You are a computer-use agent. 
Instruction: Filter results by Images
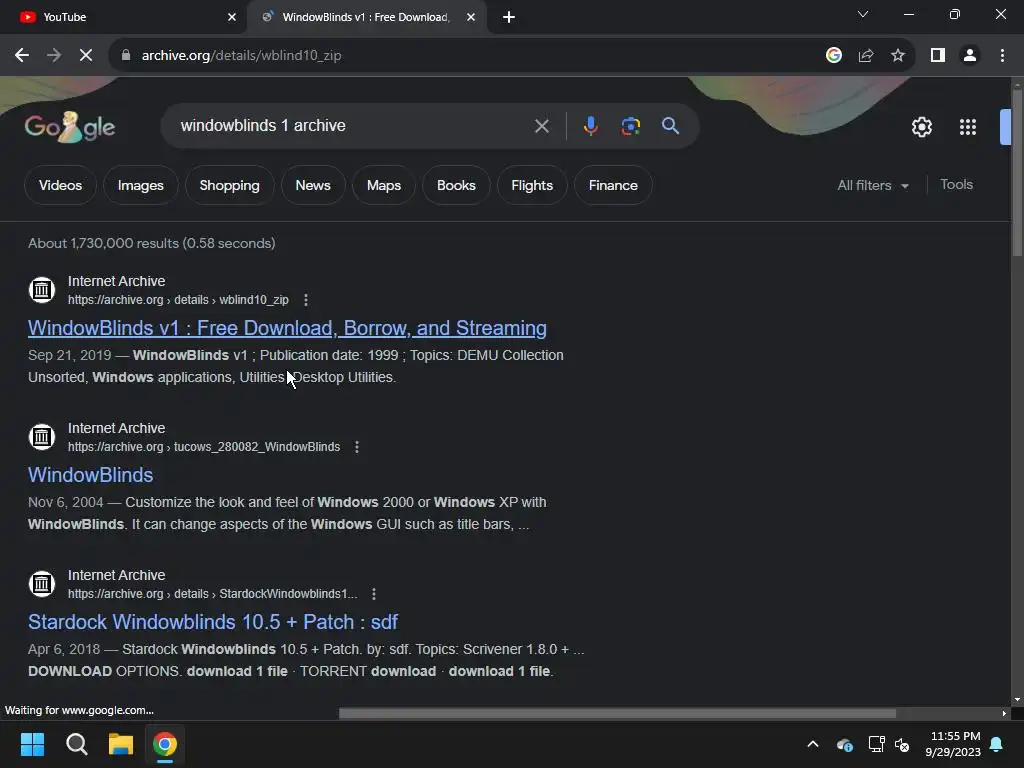(140, 185)
